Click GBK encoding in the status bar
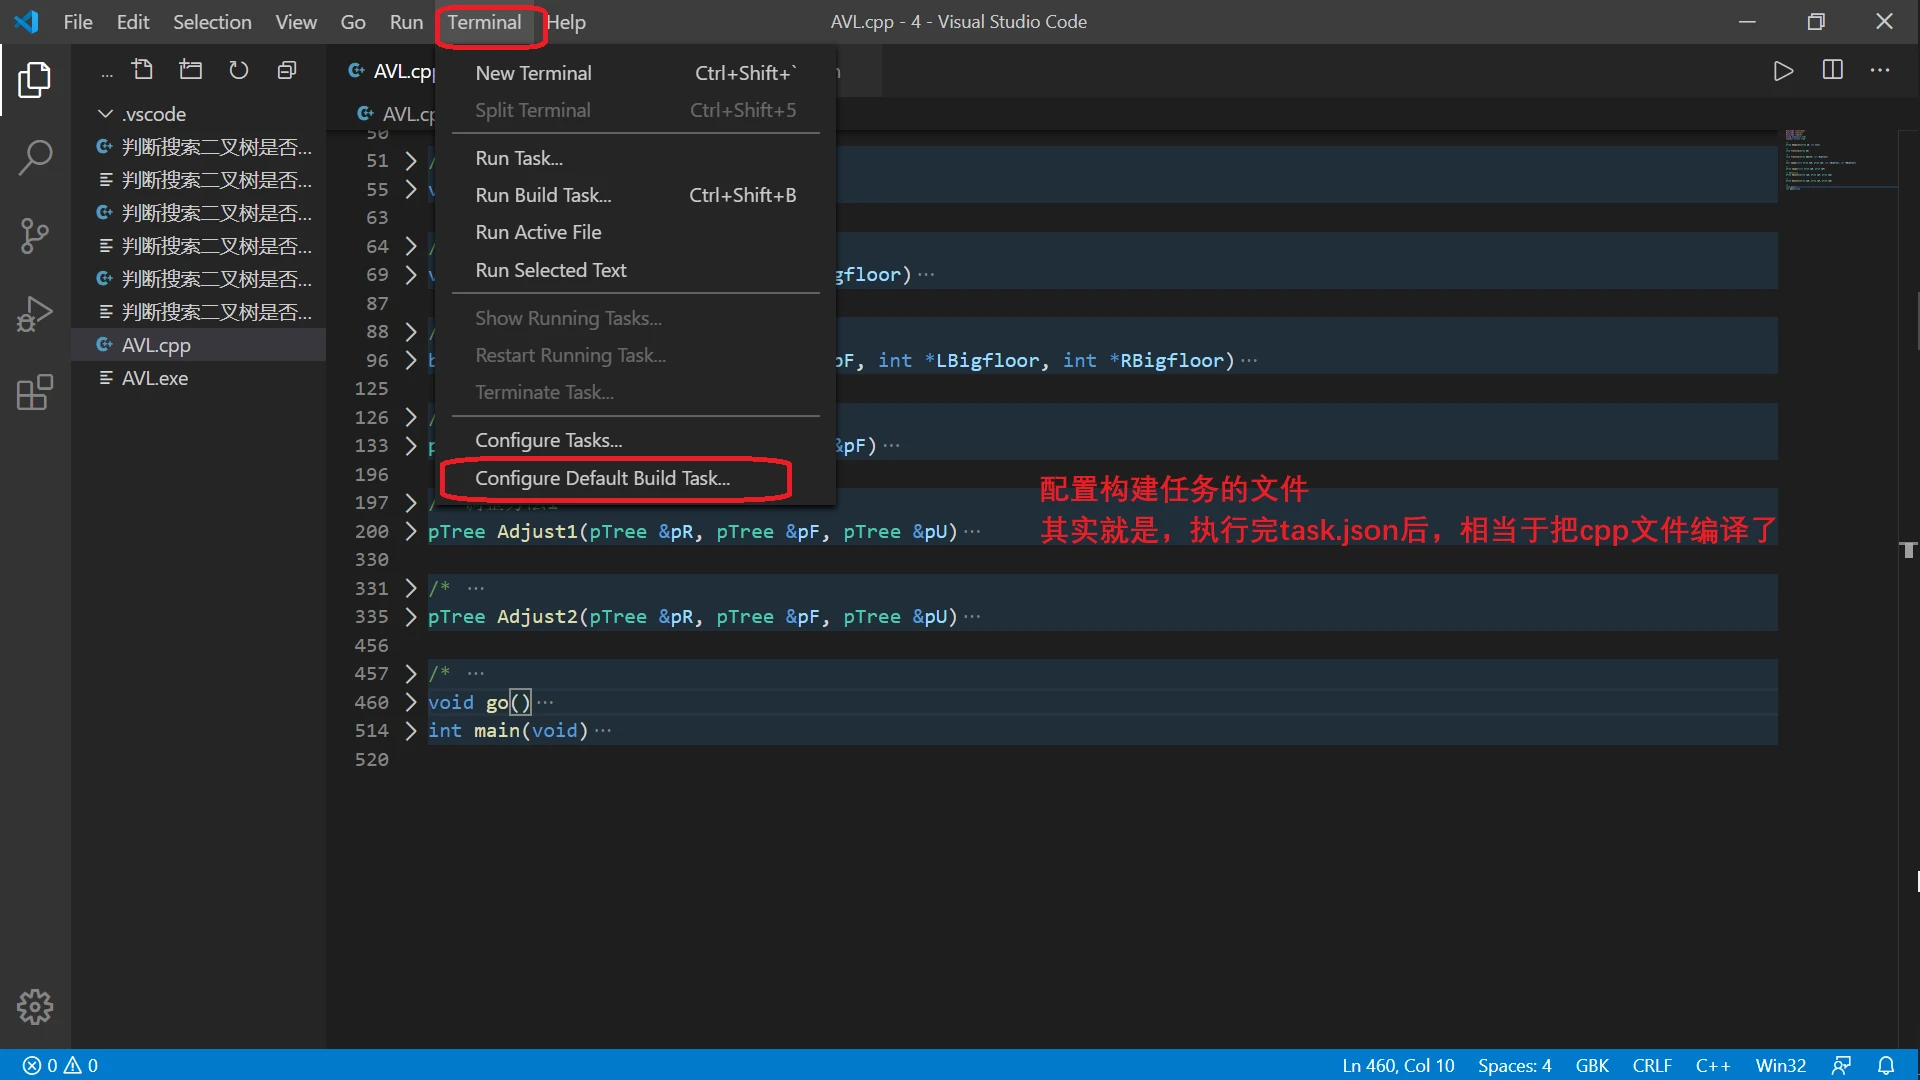The height and width of the screenshot is (1080, 1920). tap(1591, 1065)
